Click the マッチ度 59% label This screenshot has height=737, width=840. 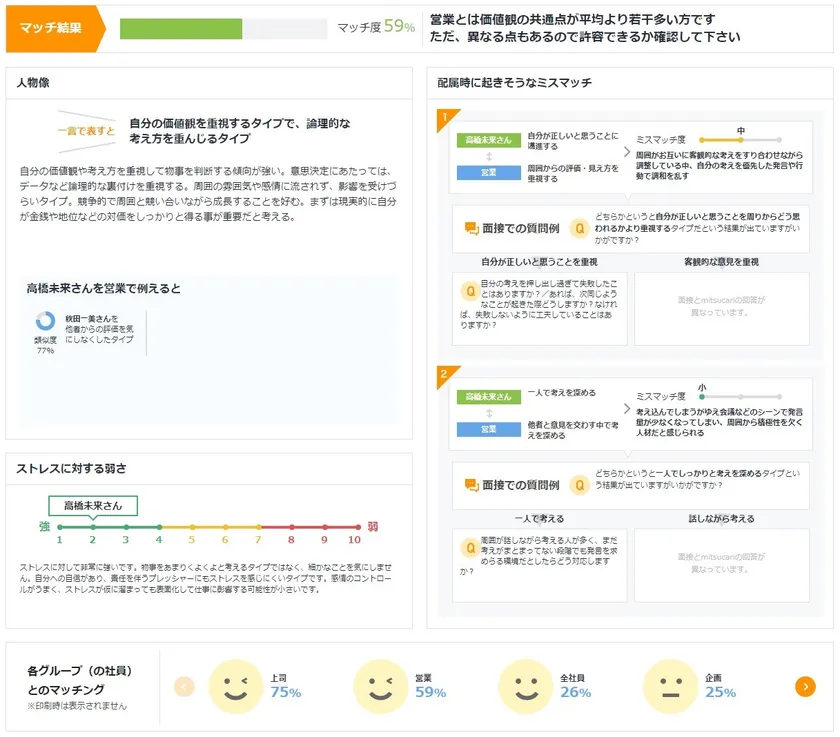(x=376, y=26)
